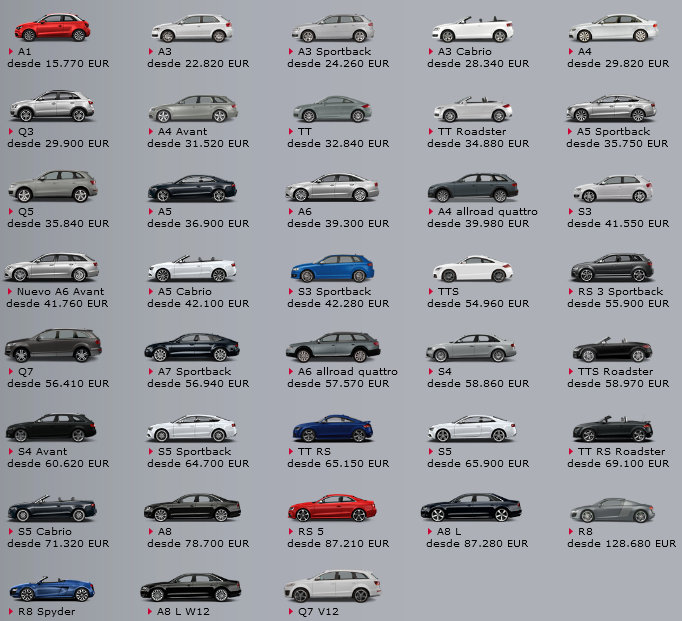
Task: Open the A8 L W12 link
Action: coord(183,611)
